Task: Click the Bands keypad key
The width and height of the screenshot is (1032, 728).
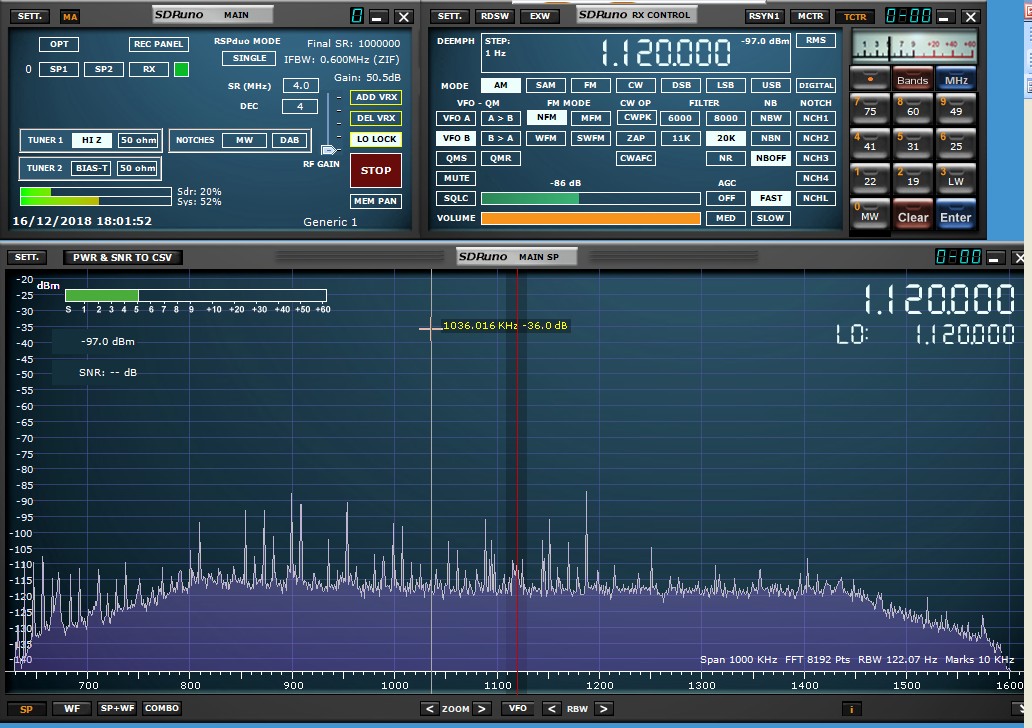Action: [913, 79]
